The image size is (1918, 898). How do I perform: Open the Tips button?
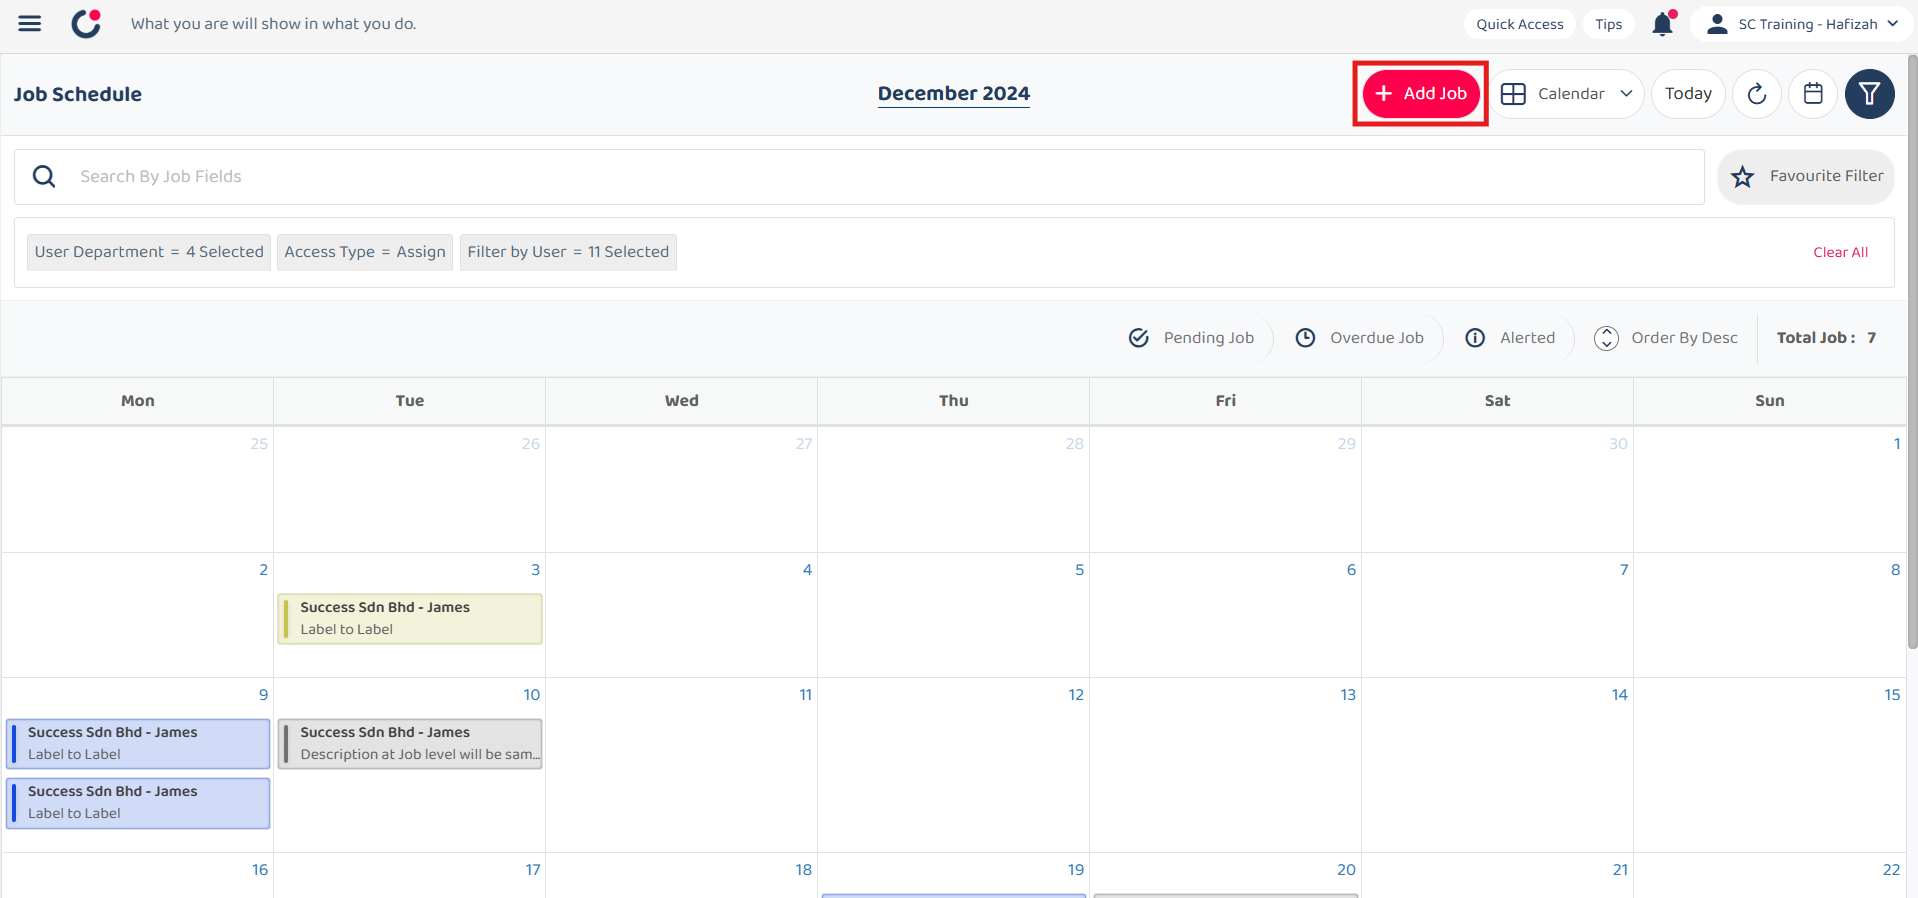tap(1609, 24)
